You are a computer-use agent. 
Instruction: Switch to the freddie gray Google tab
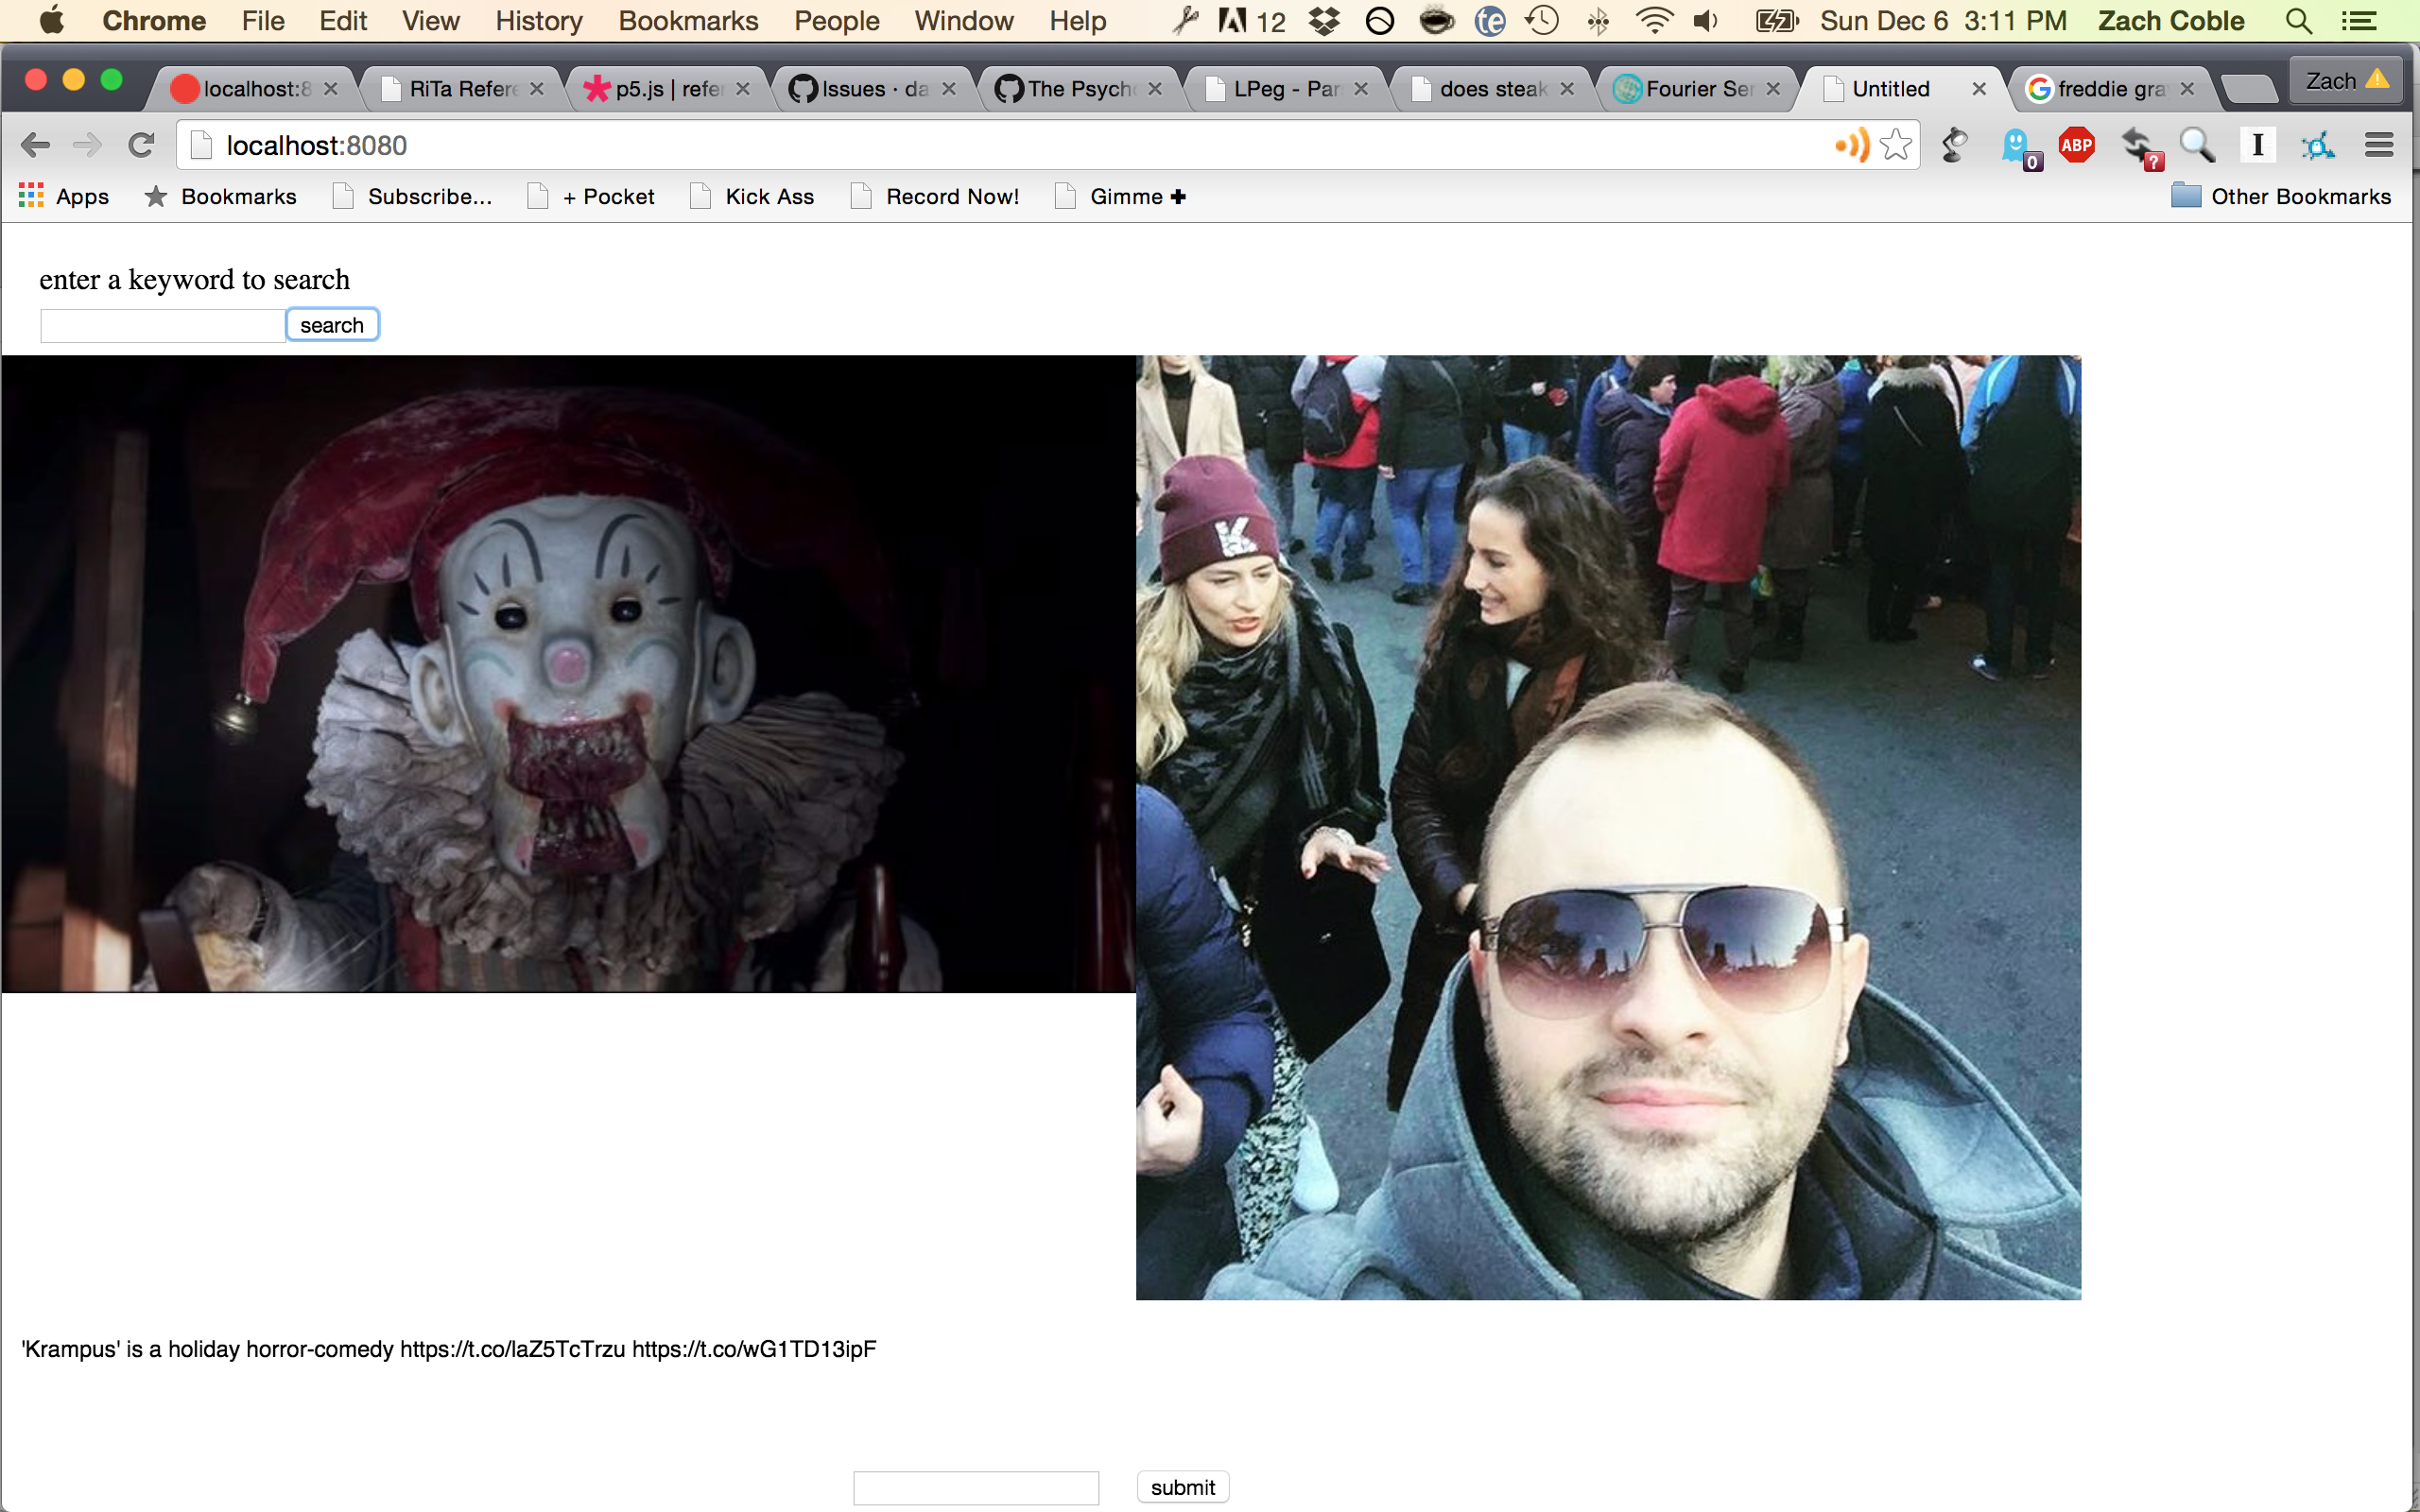pos(2111,89)
